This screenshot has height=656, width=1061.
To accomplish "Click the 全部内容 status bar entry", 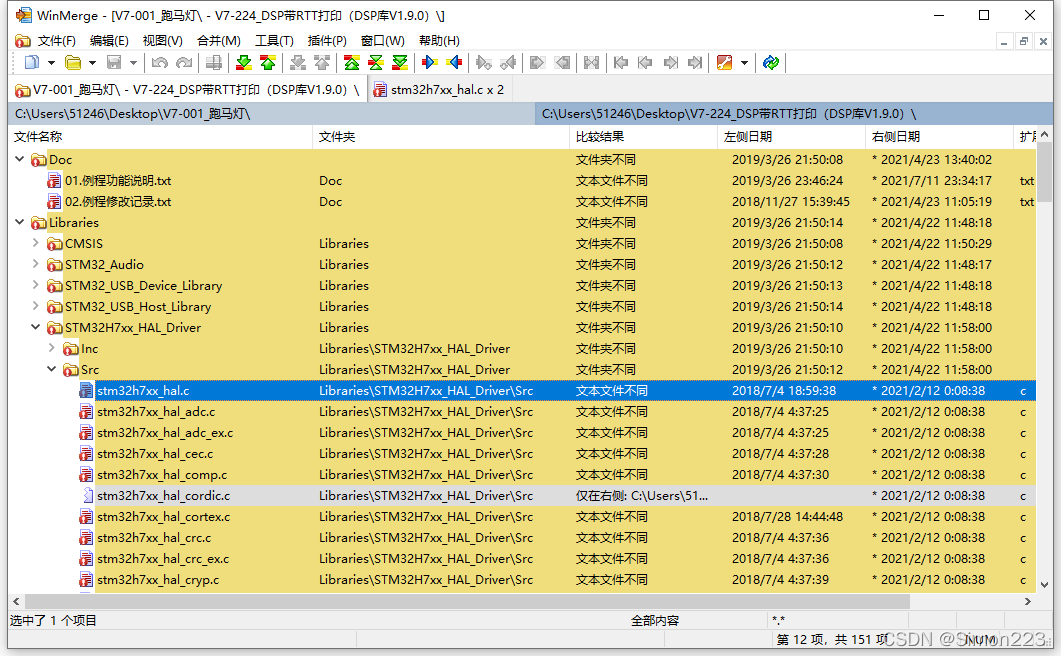I will (x=654, y=620).
